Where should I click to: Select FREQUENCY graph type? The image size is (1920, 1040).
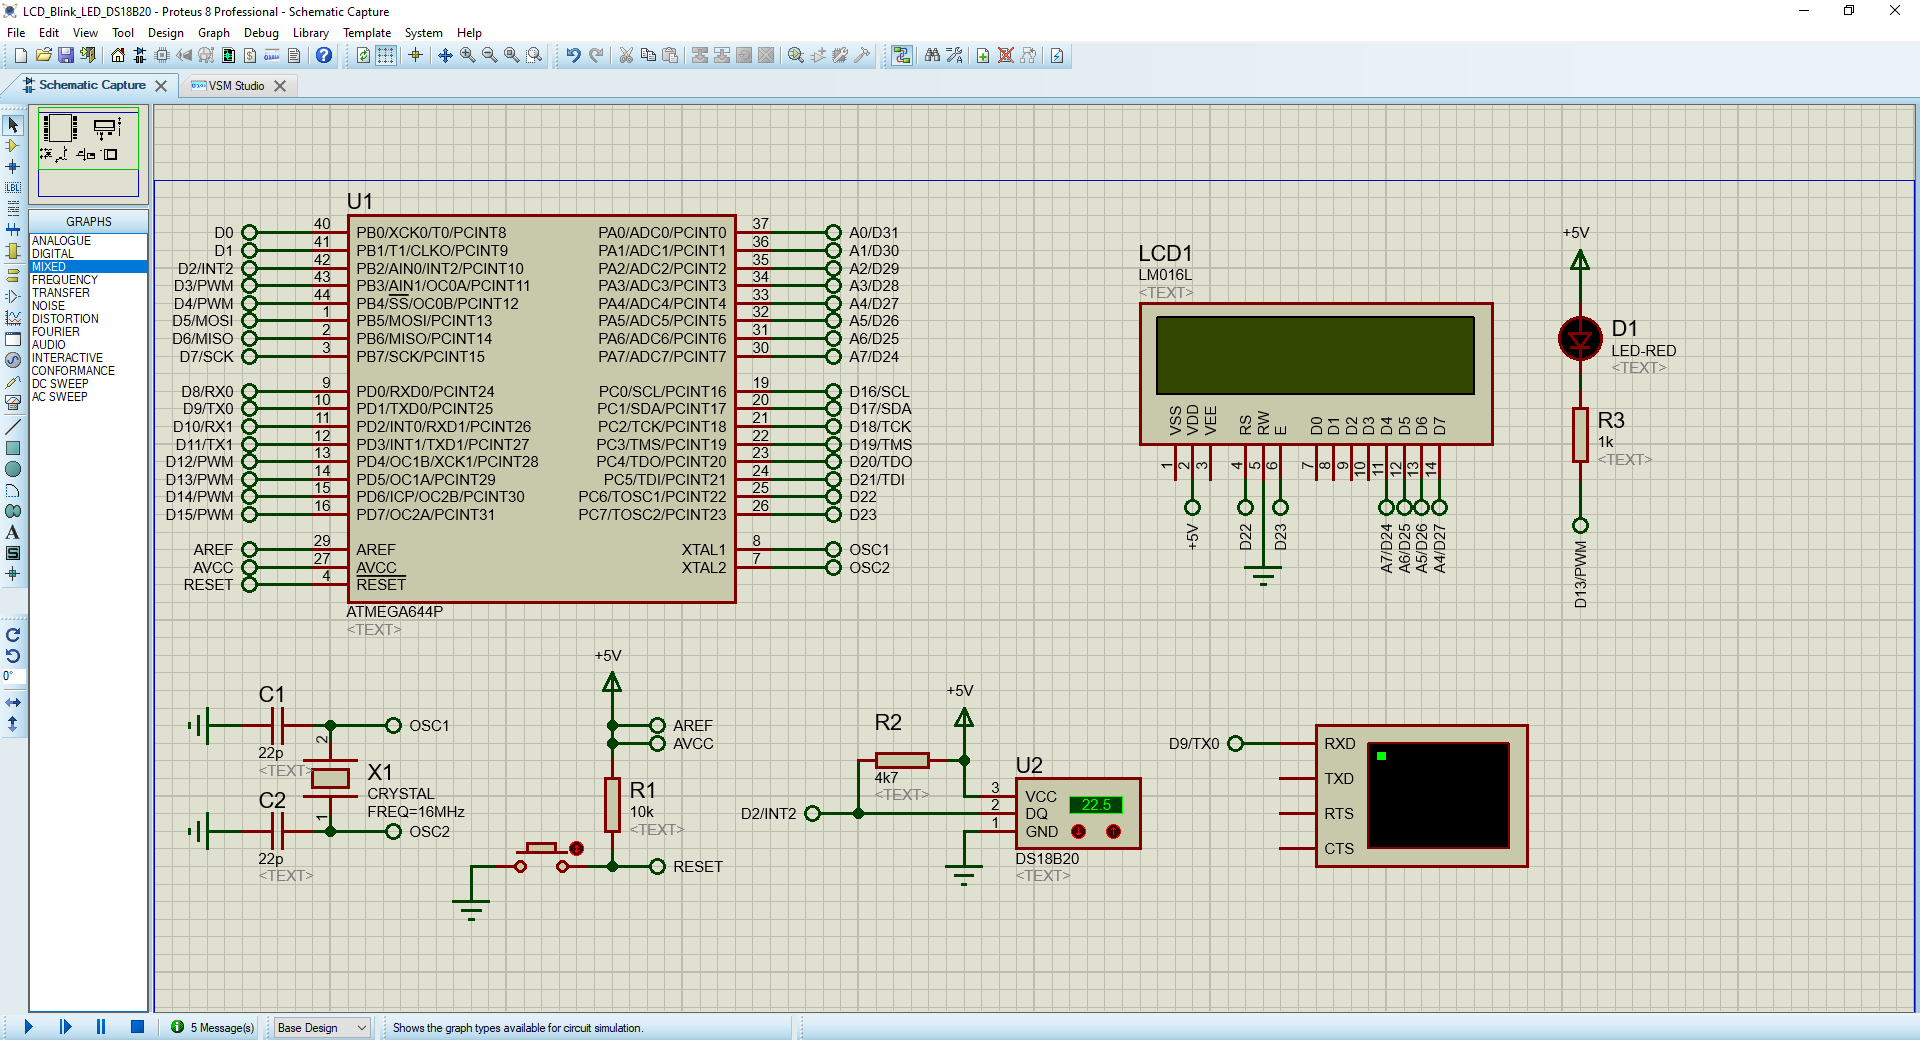(88, 280)
